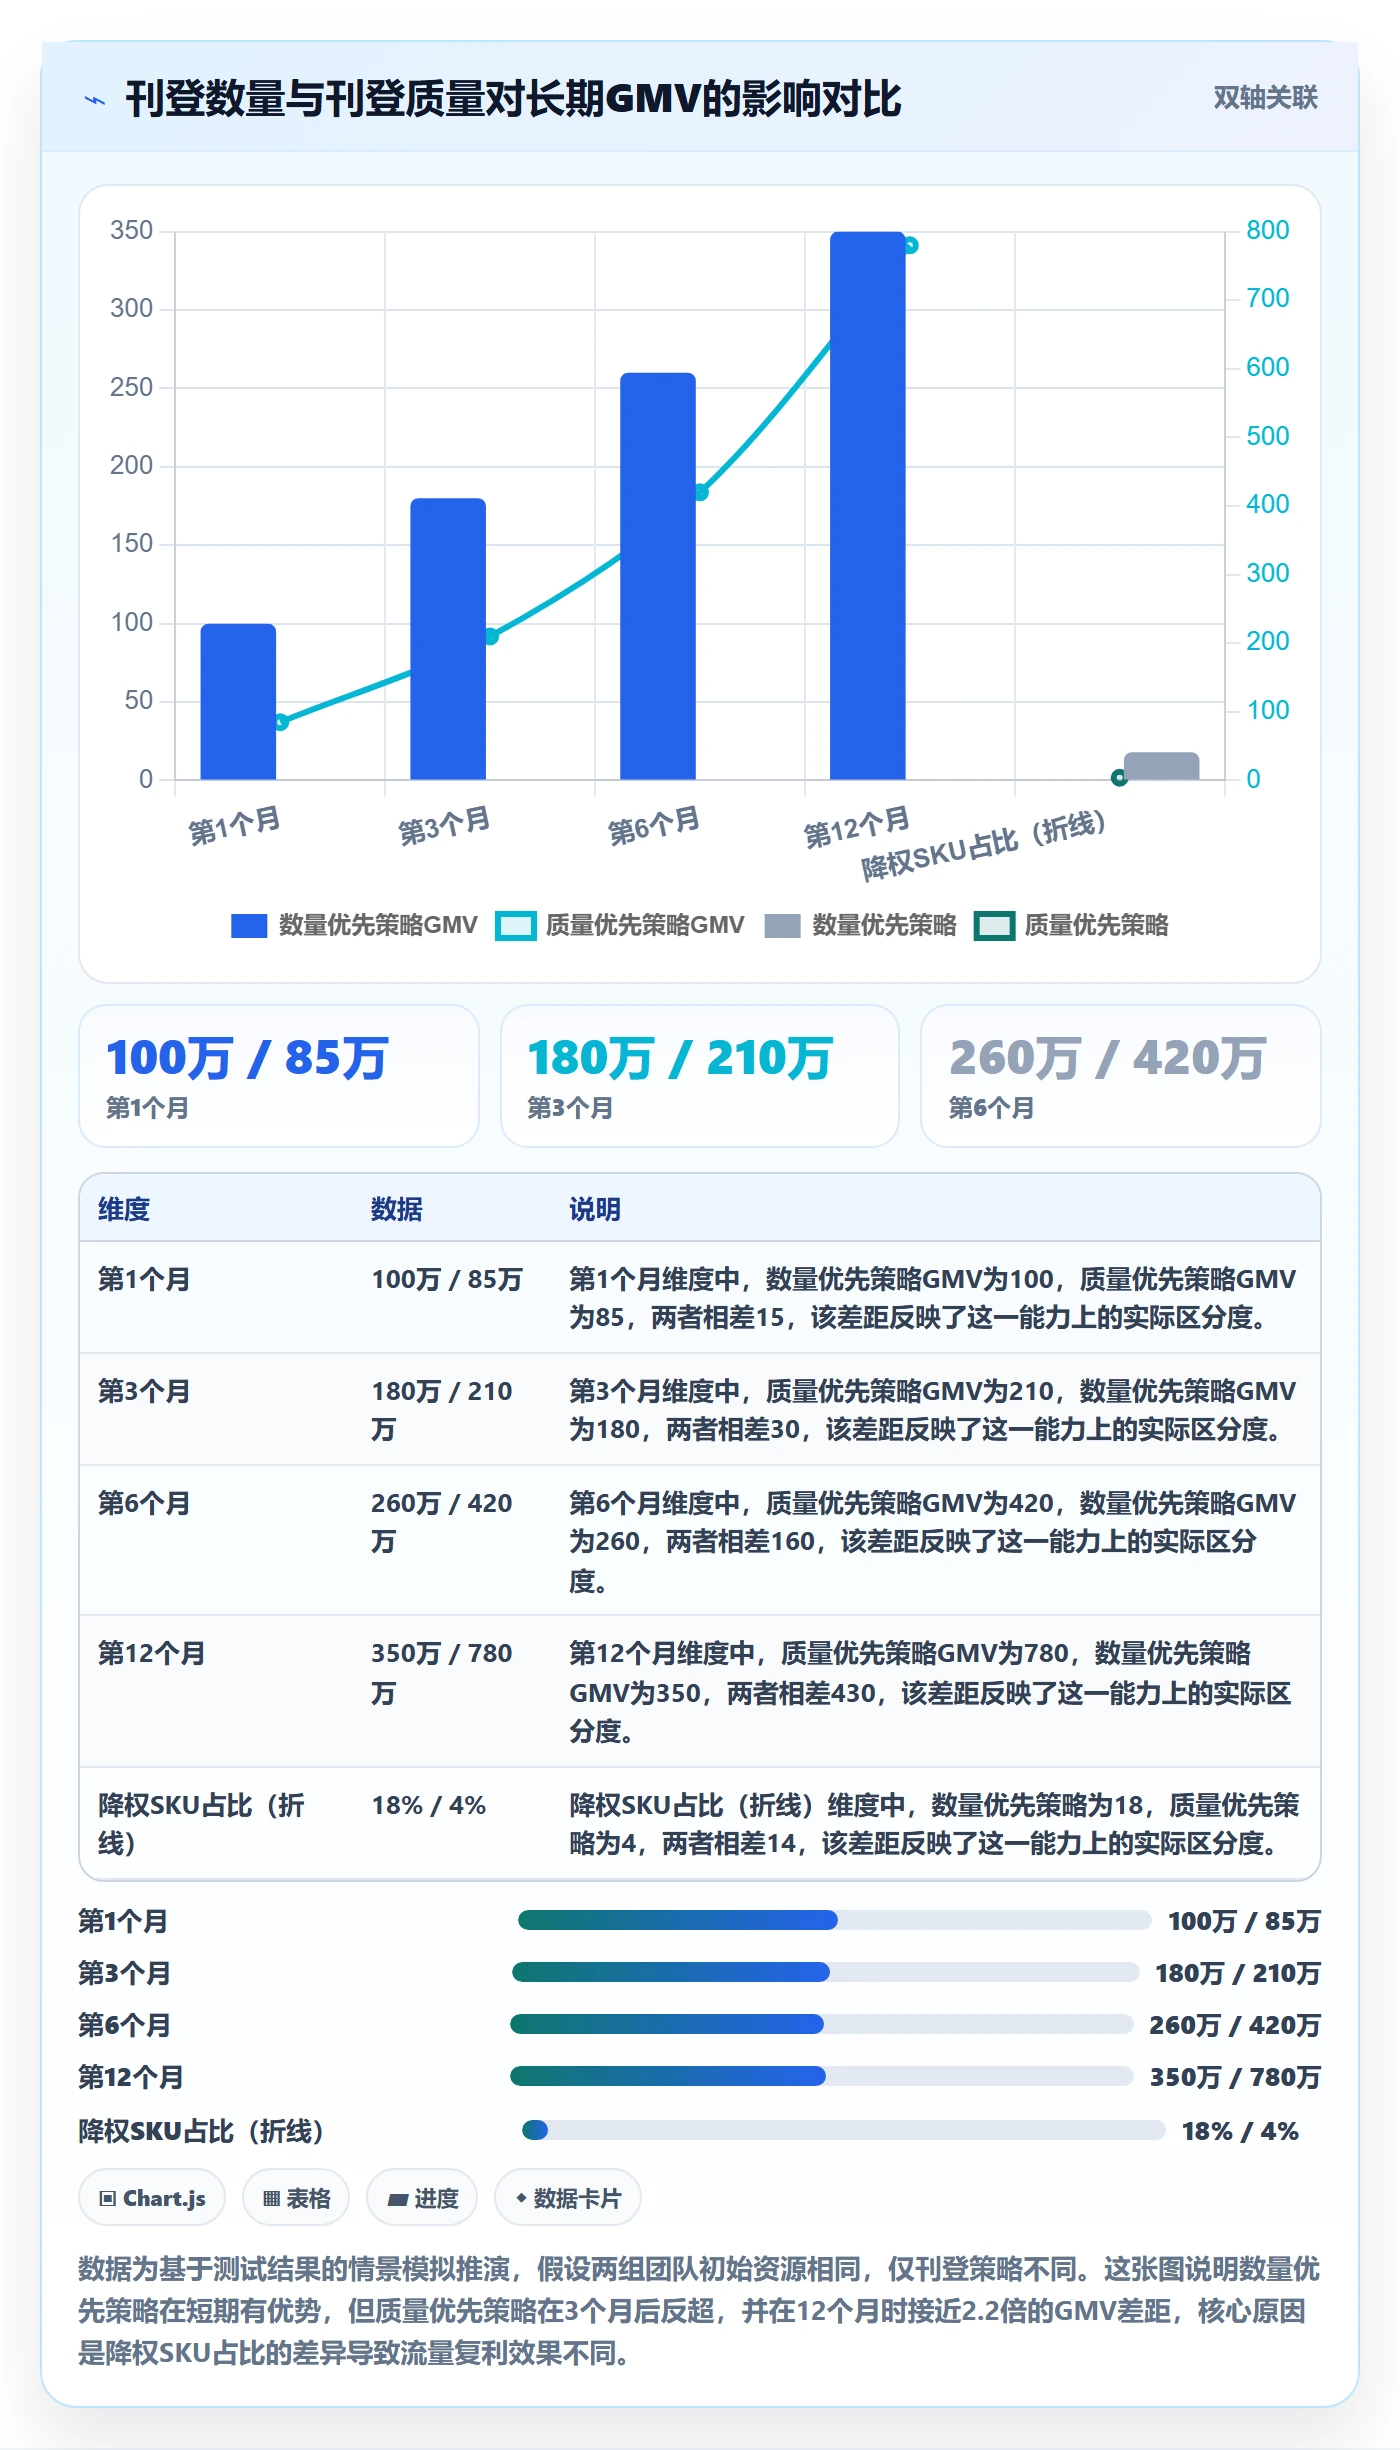Click the blue bar for 第12个月
The height and width of the screenshot is (2450, 1400).
click(868, 505)
